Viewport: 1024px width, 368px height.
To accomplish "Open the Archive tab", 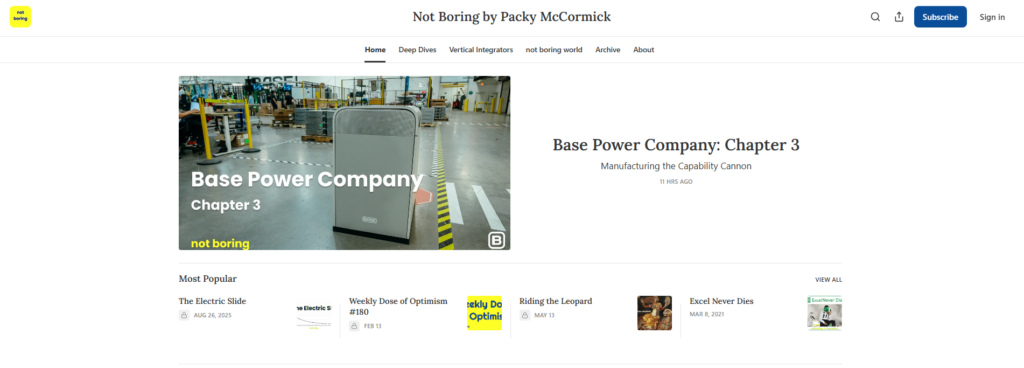I will click(x=607, y=50).
